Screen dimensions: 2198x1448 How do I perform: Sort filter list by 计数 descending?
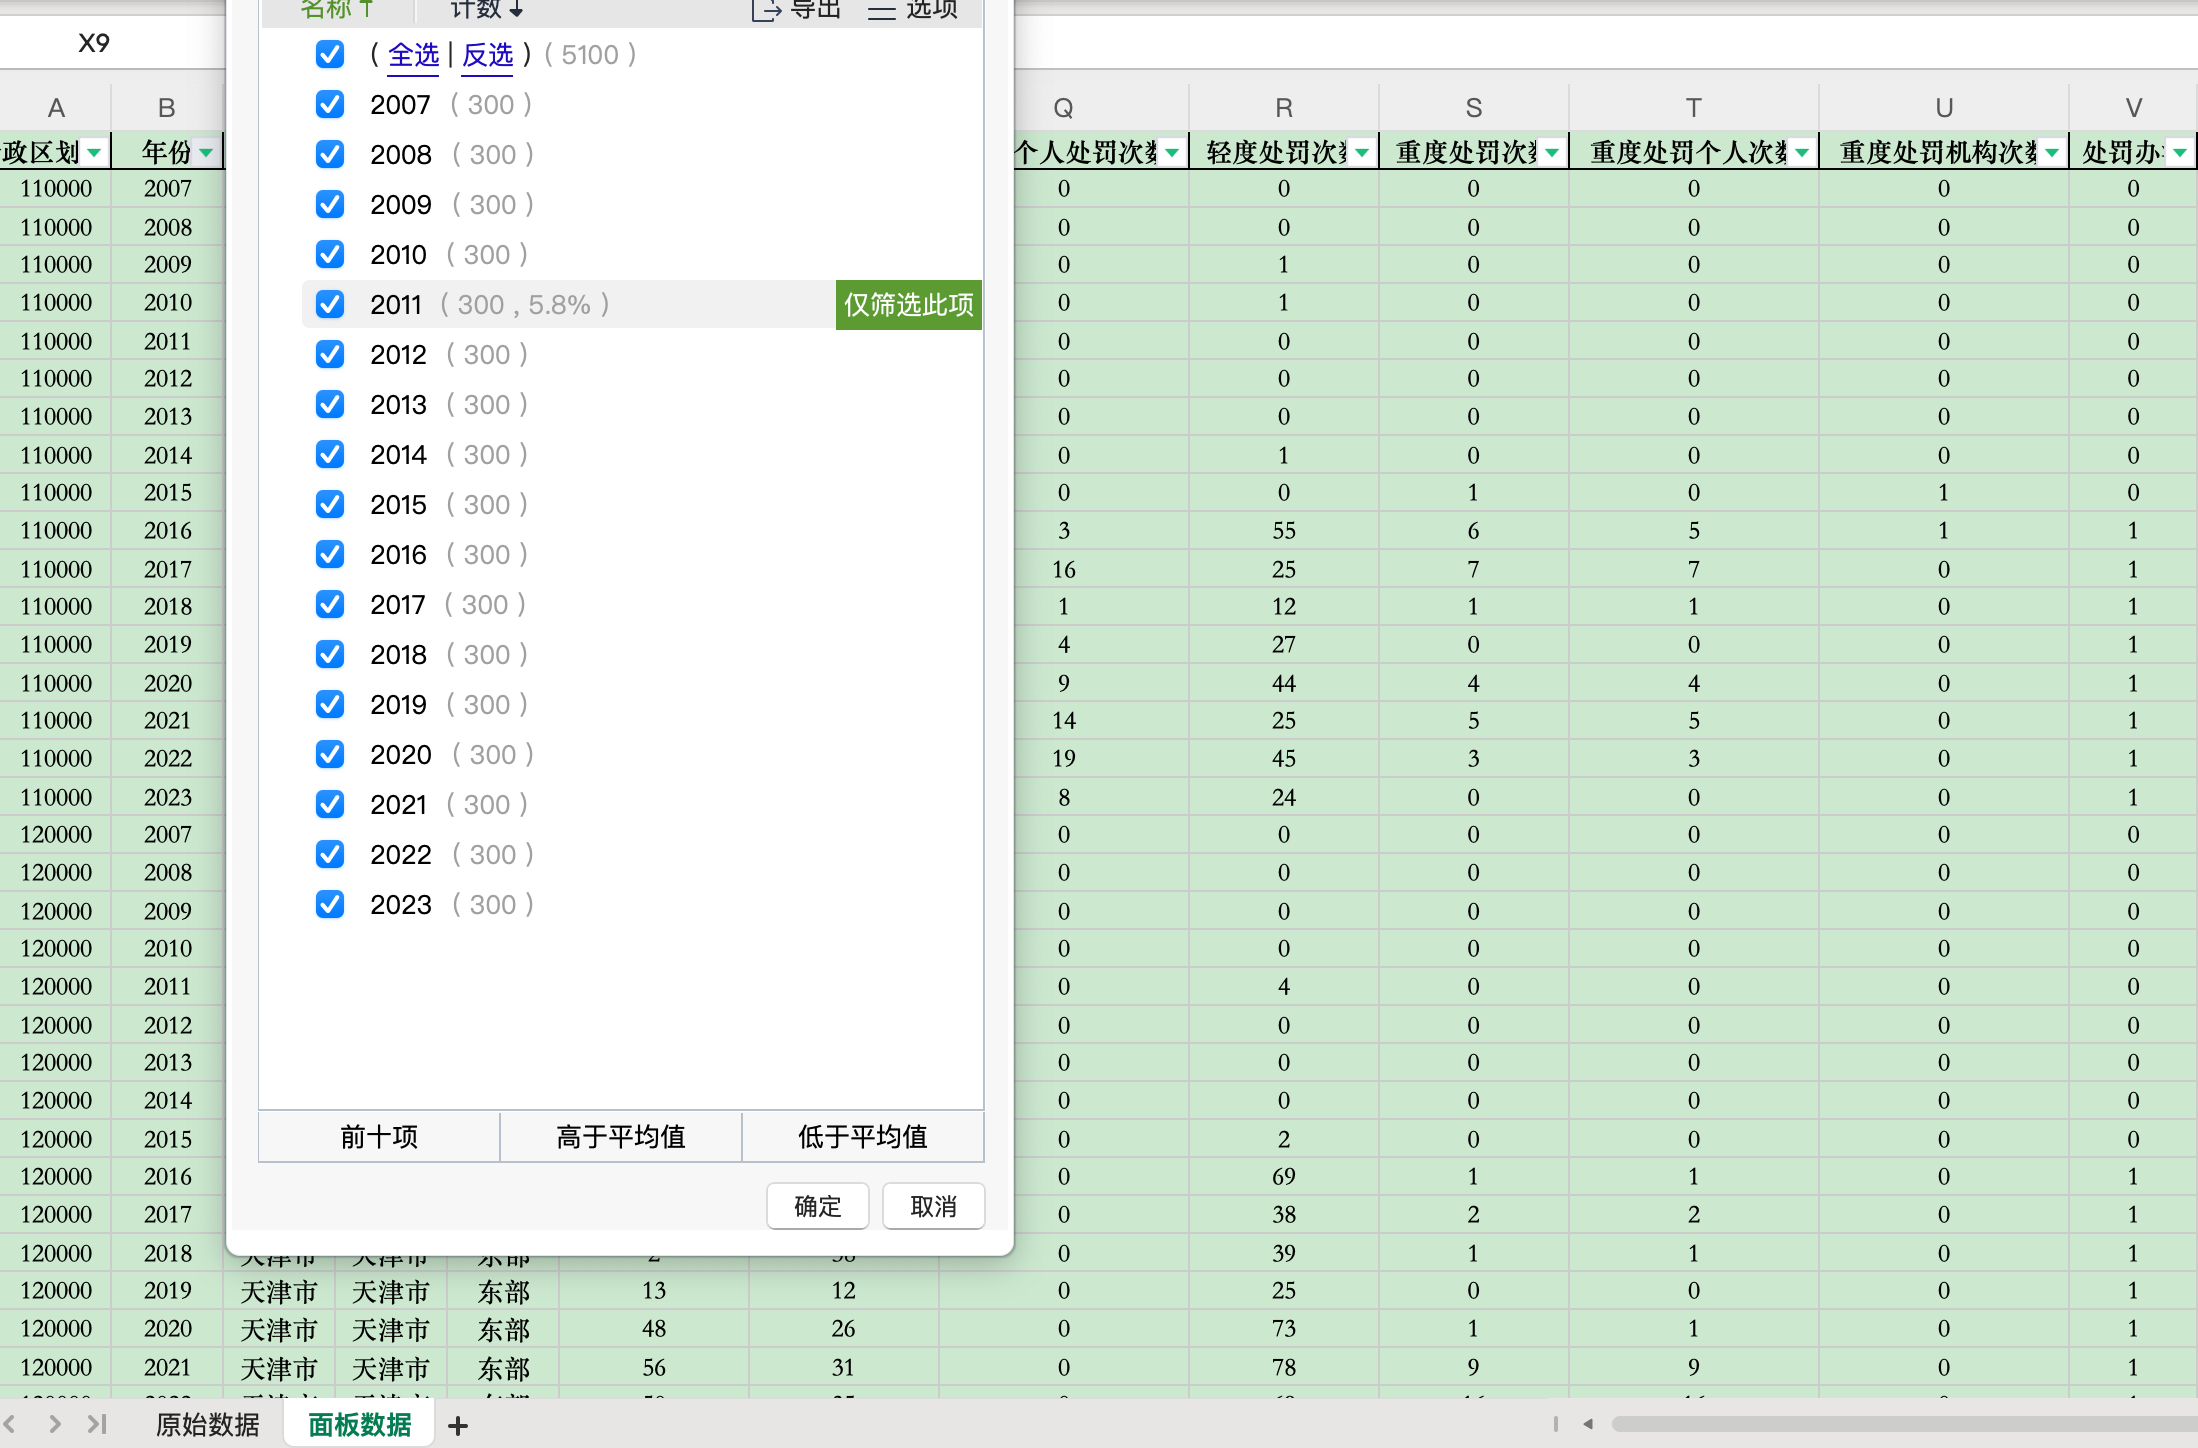[486, 10]
